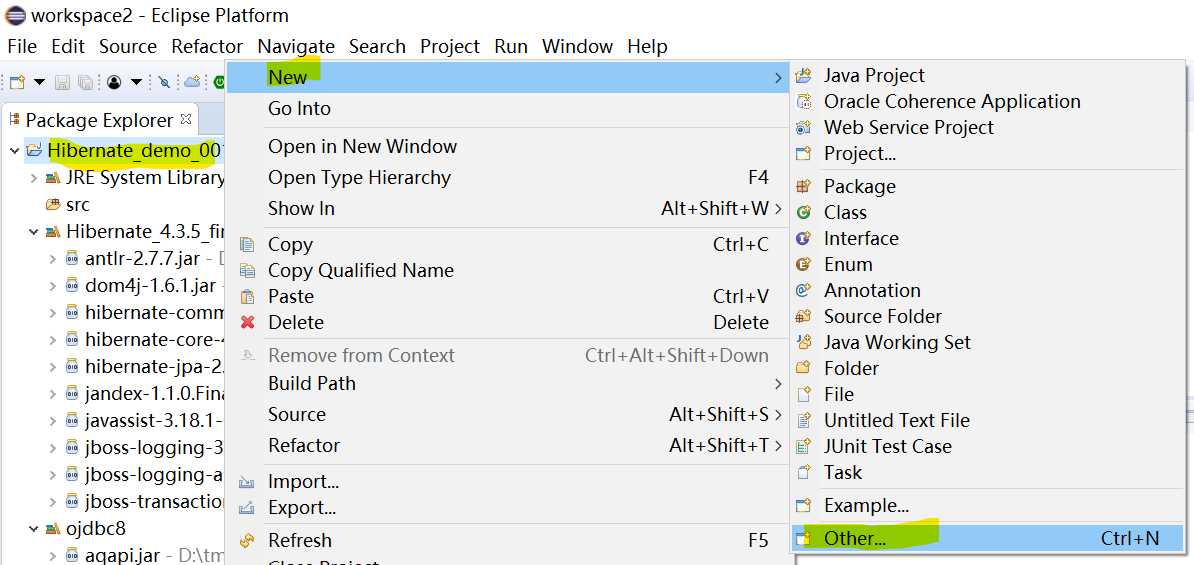This screenshot has width=1194, height=565.
Task: Select Task in the New submenu
Action: [x=987, y=472]
